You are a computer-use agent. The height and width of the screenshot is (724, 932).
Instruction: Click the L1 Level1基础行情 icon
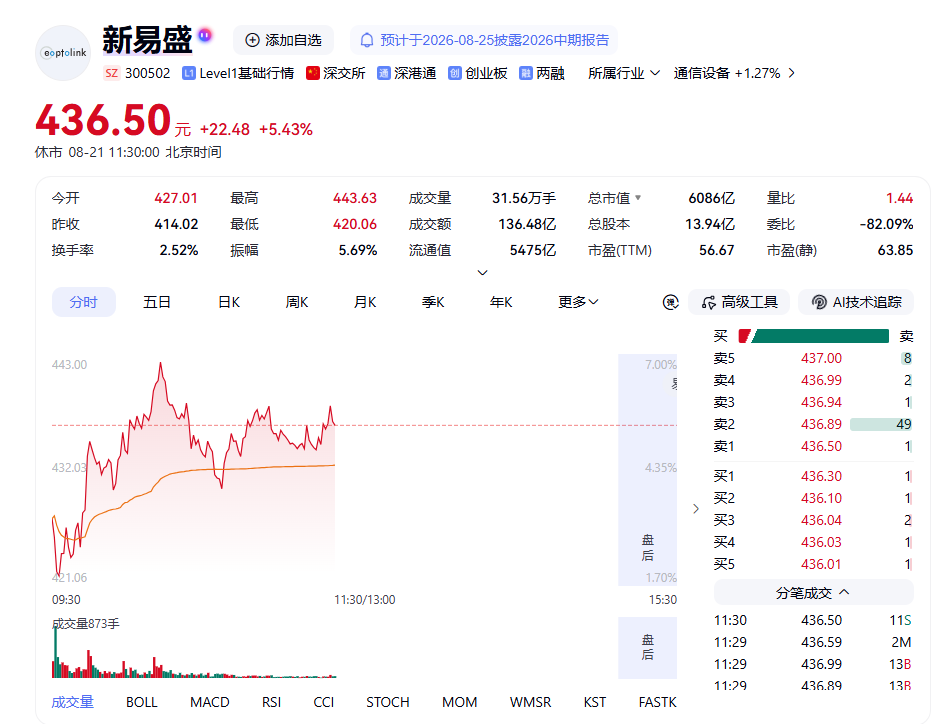point(189,73)
